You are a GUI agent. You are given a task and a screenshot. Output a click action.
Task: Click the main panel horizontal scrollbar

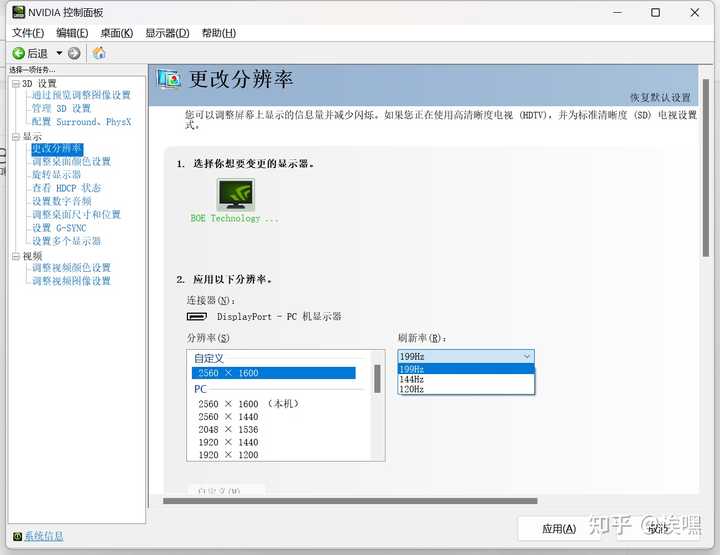click(x=350, y=501)
